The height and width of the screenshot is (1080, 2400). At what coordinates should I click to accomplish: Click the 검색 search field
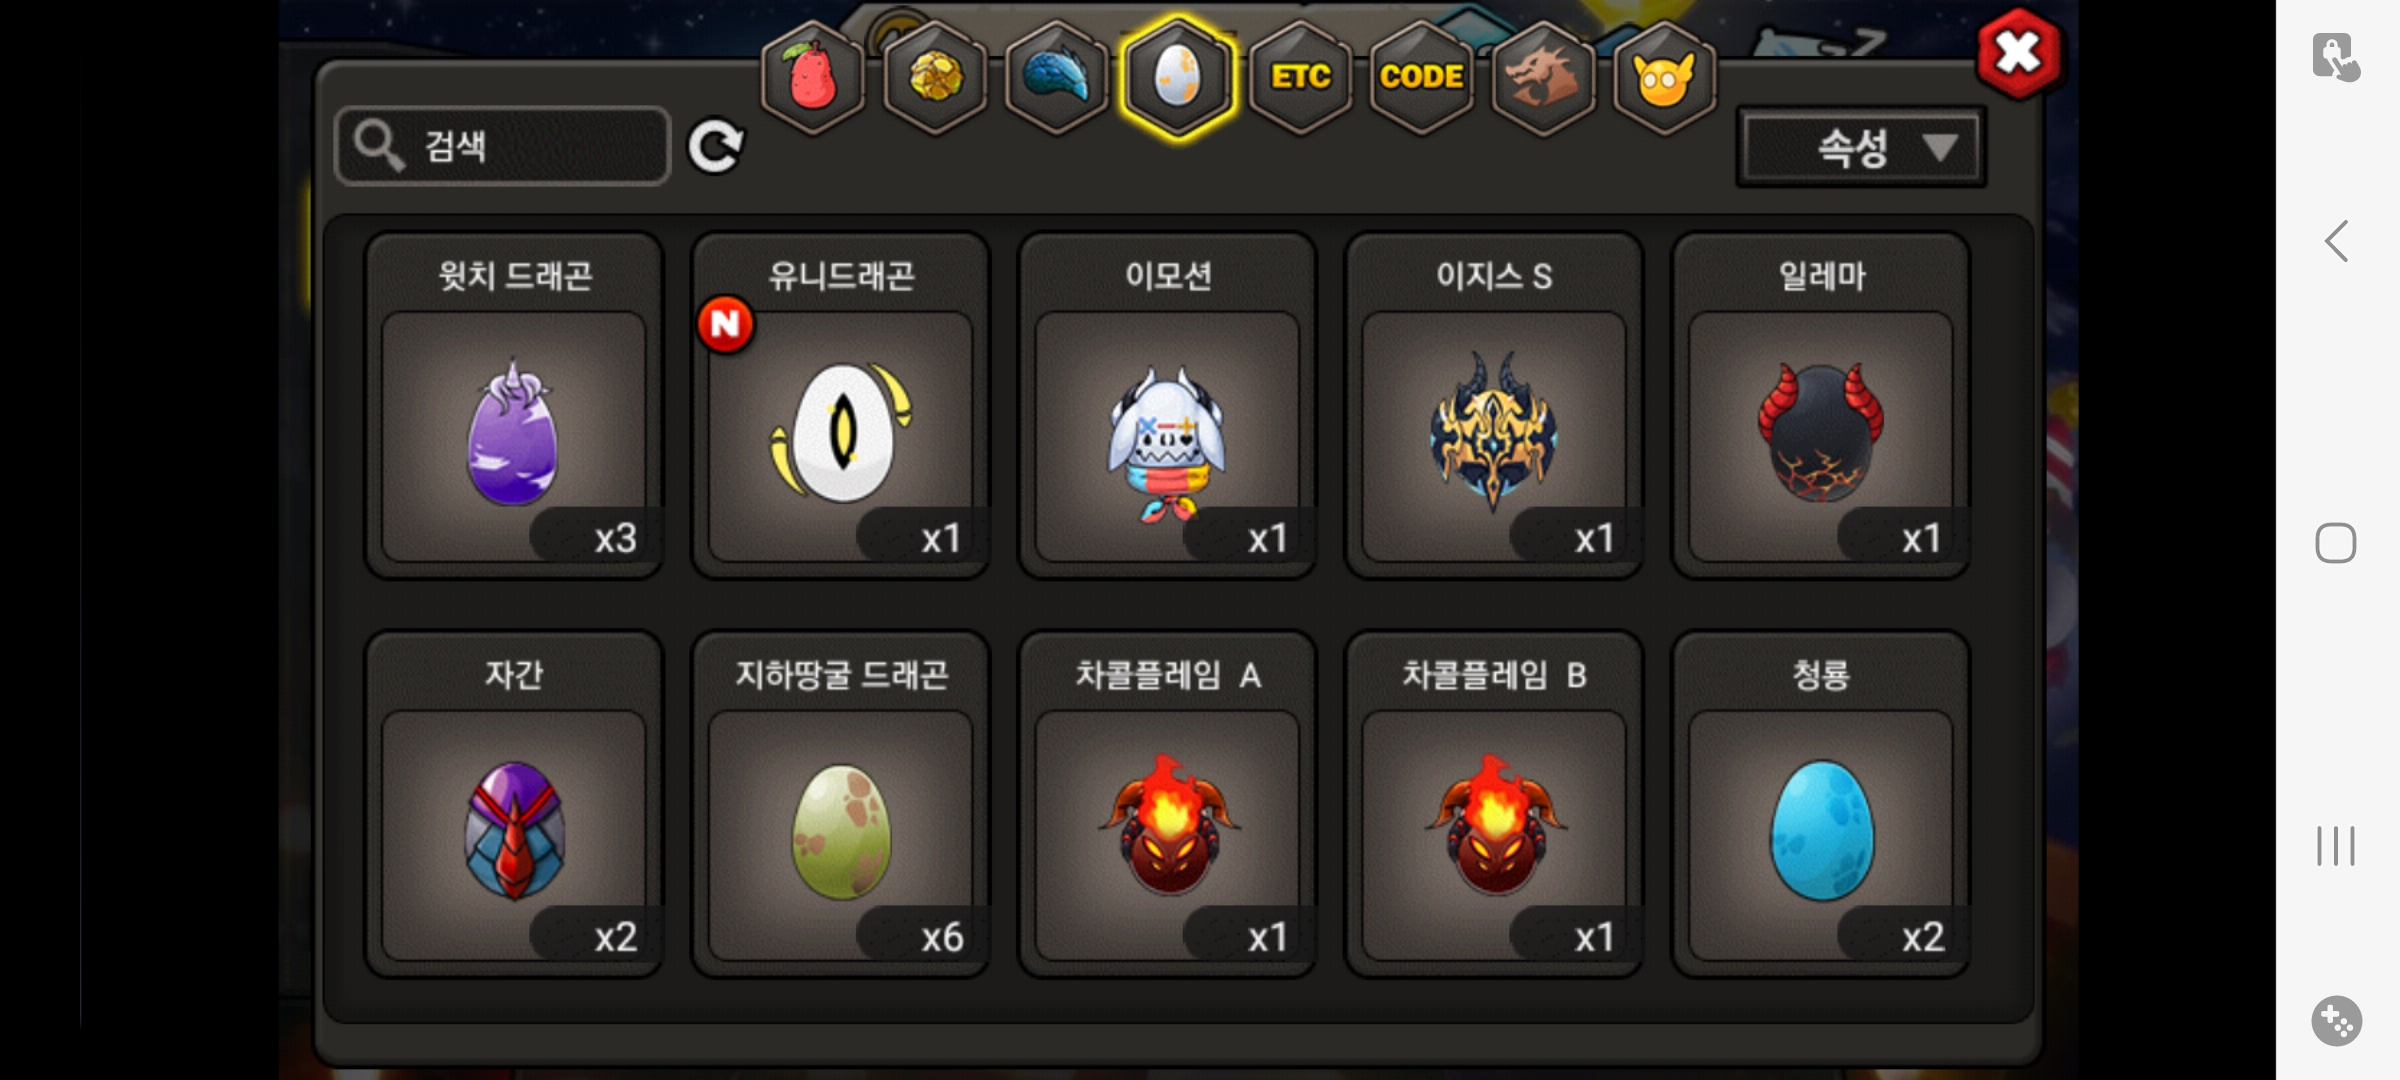click(503, 146)
